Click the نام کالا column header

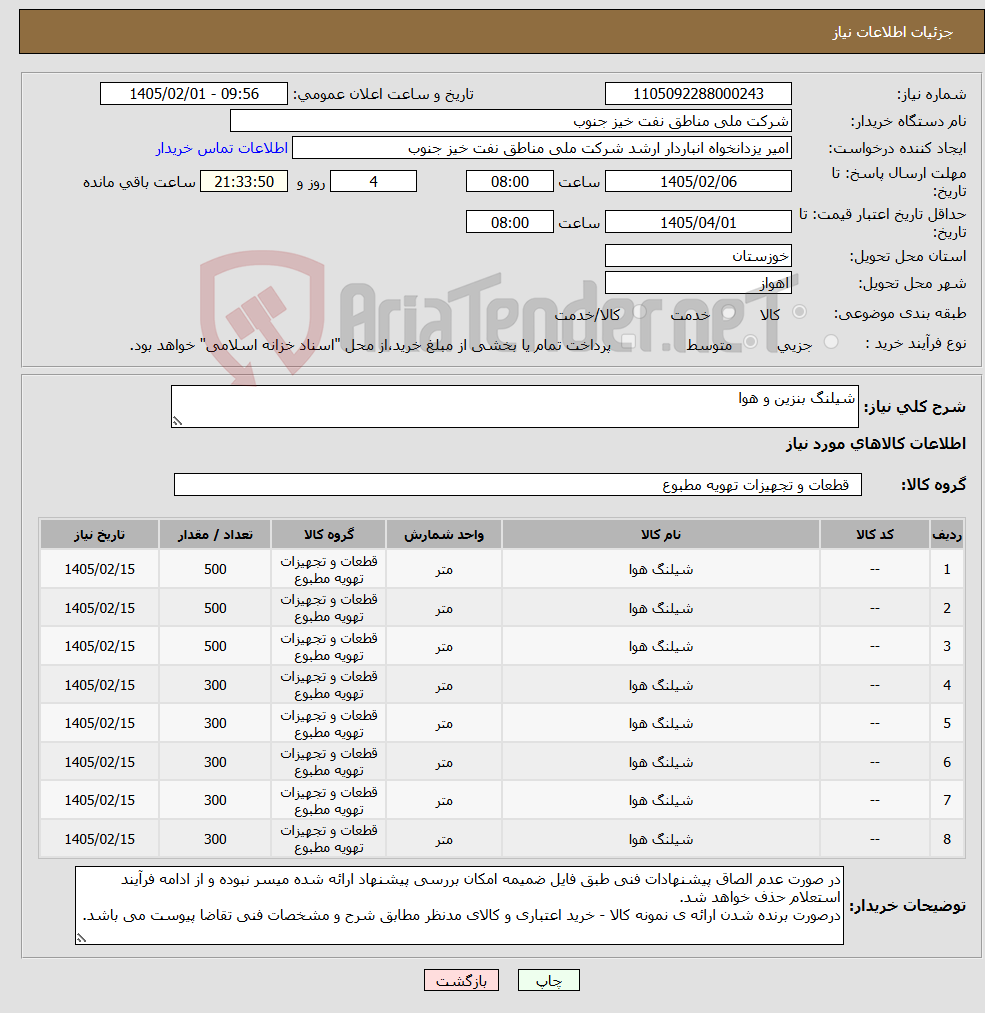[661, 535]
